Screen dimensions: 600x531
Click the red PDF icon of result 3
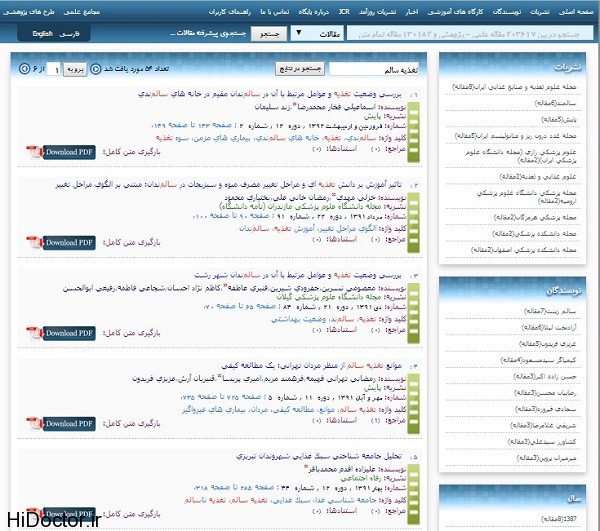pyautogui.click(x=32, y=333)
